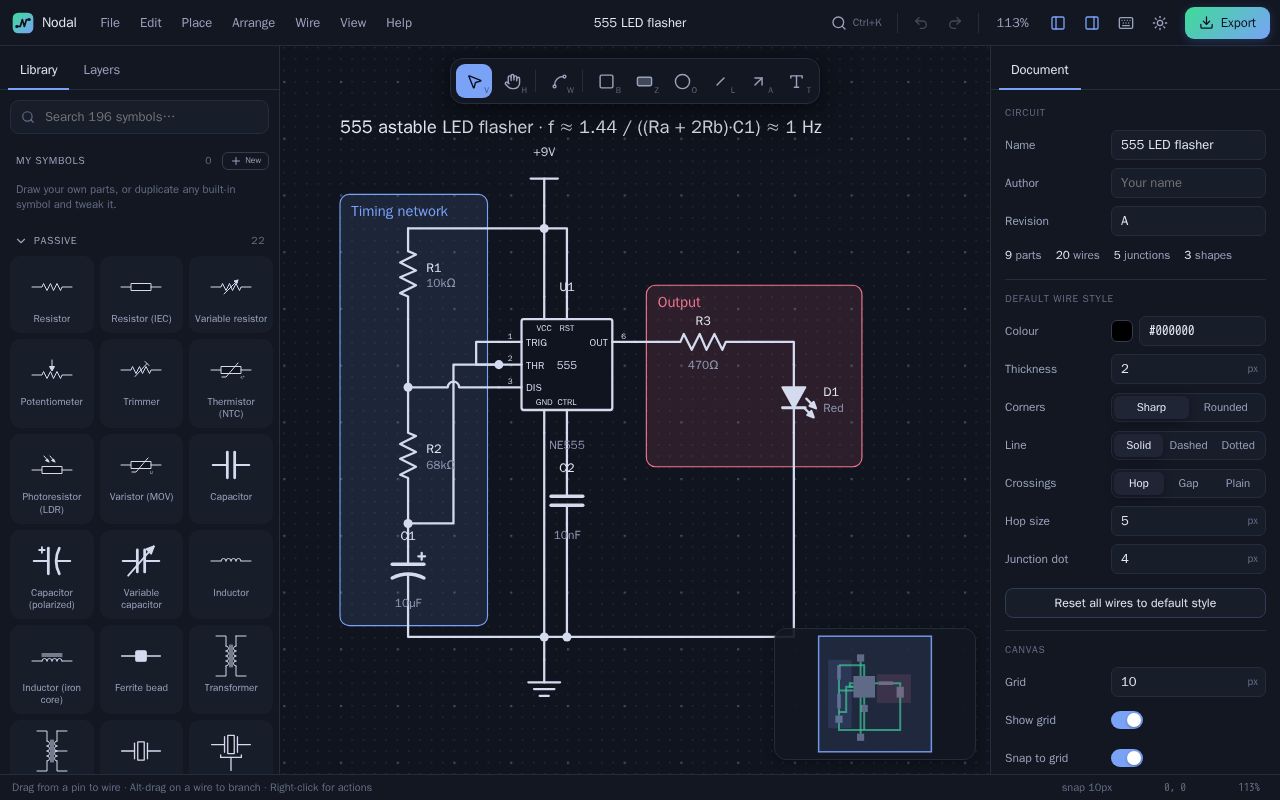
Task: Switch to the Layers tab
Action: [x=101, y=70]
